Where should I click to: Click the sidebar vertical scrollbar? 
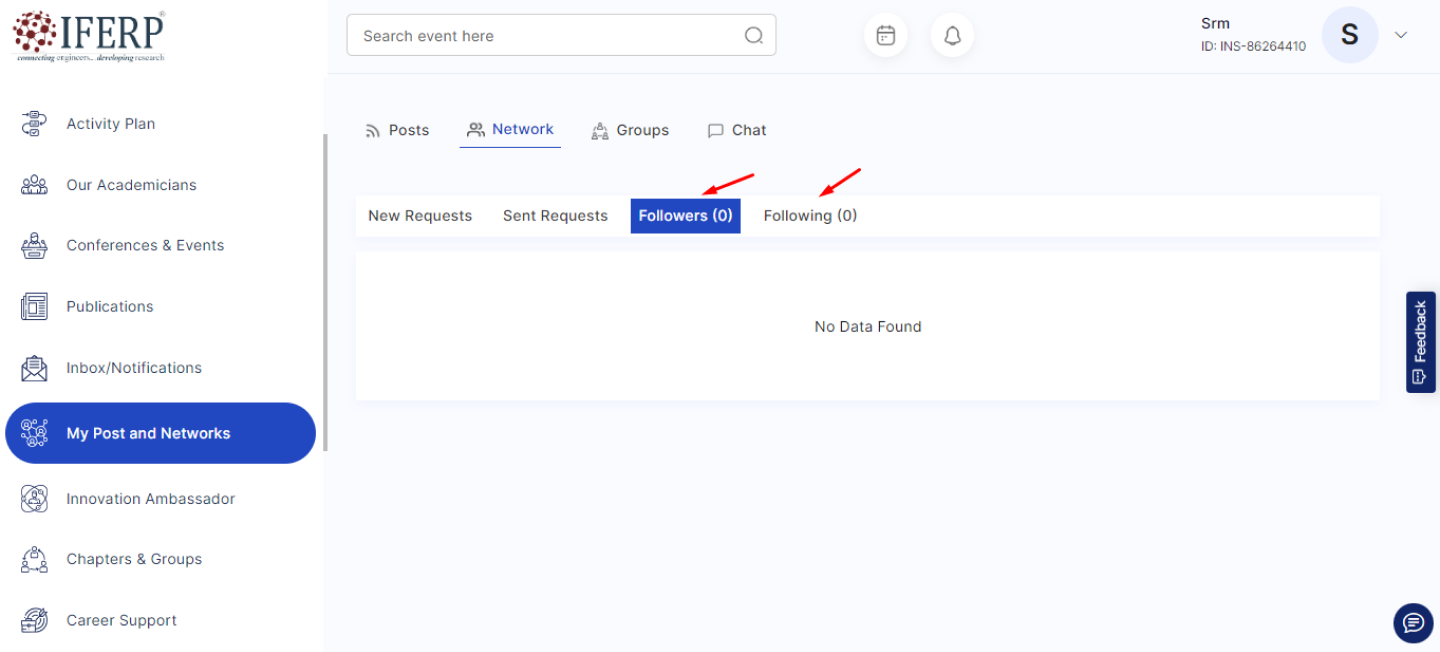[324, 290]
